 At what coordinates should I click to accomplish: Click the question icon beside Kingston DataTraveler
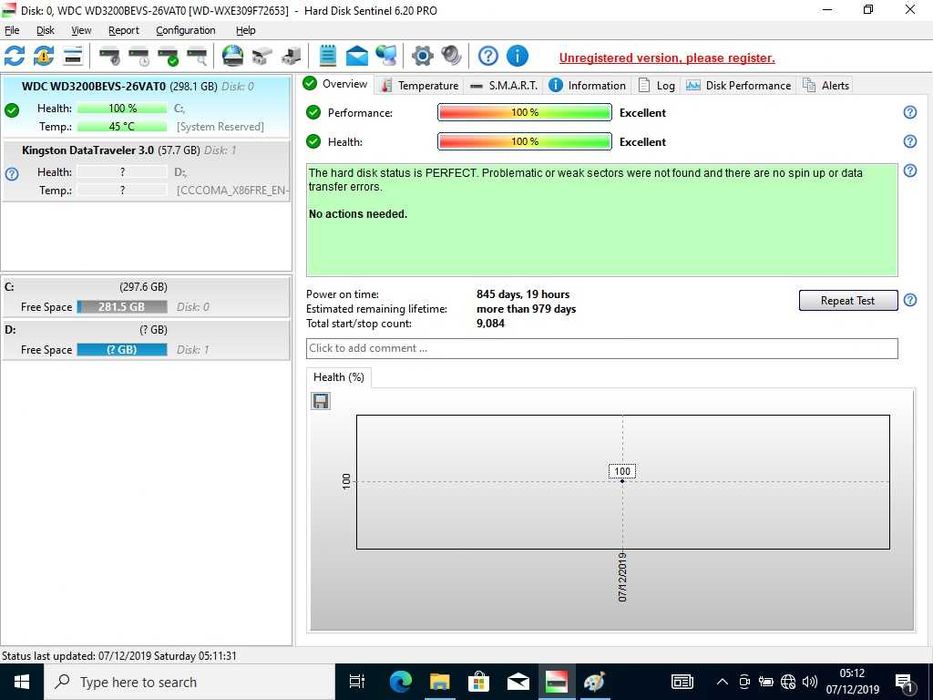12,174
